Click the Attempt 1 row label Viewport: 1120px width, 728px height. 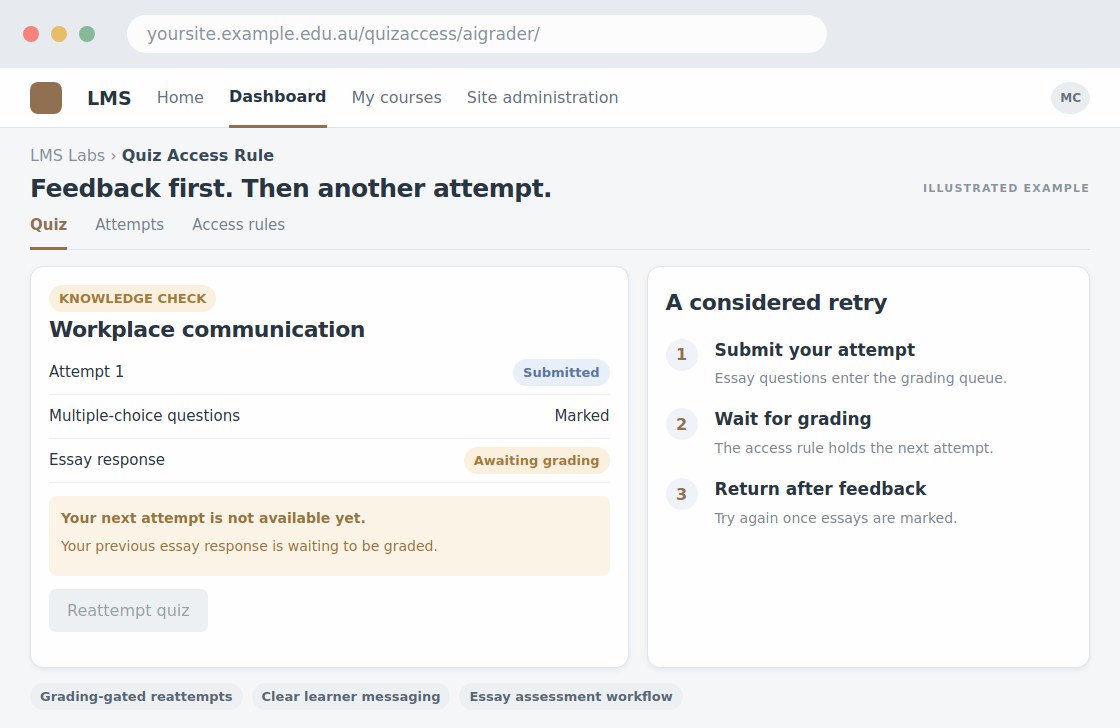(86, 372)
